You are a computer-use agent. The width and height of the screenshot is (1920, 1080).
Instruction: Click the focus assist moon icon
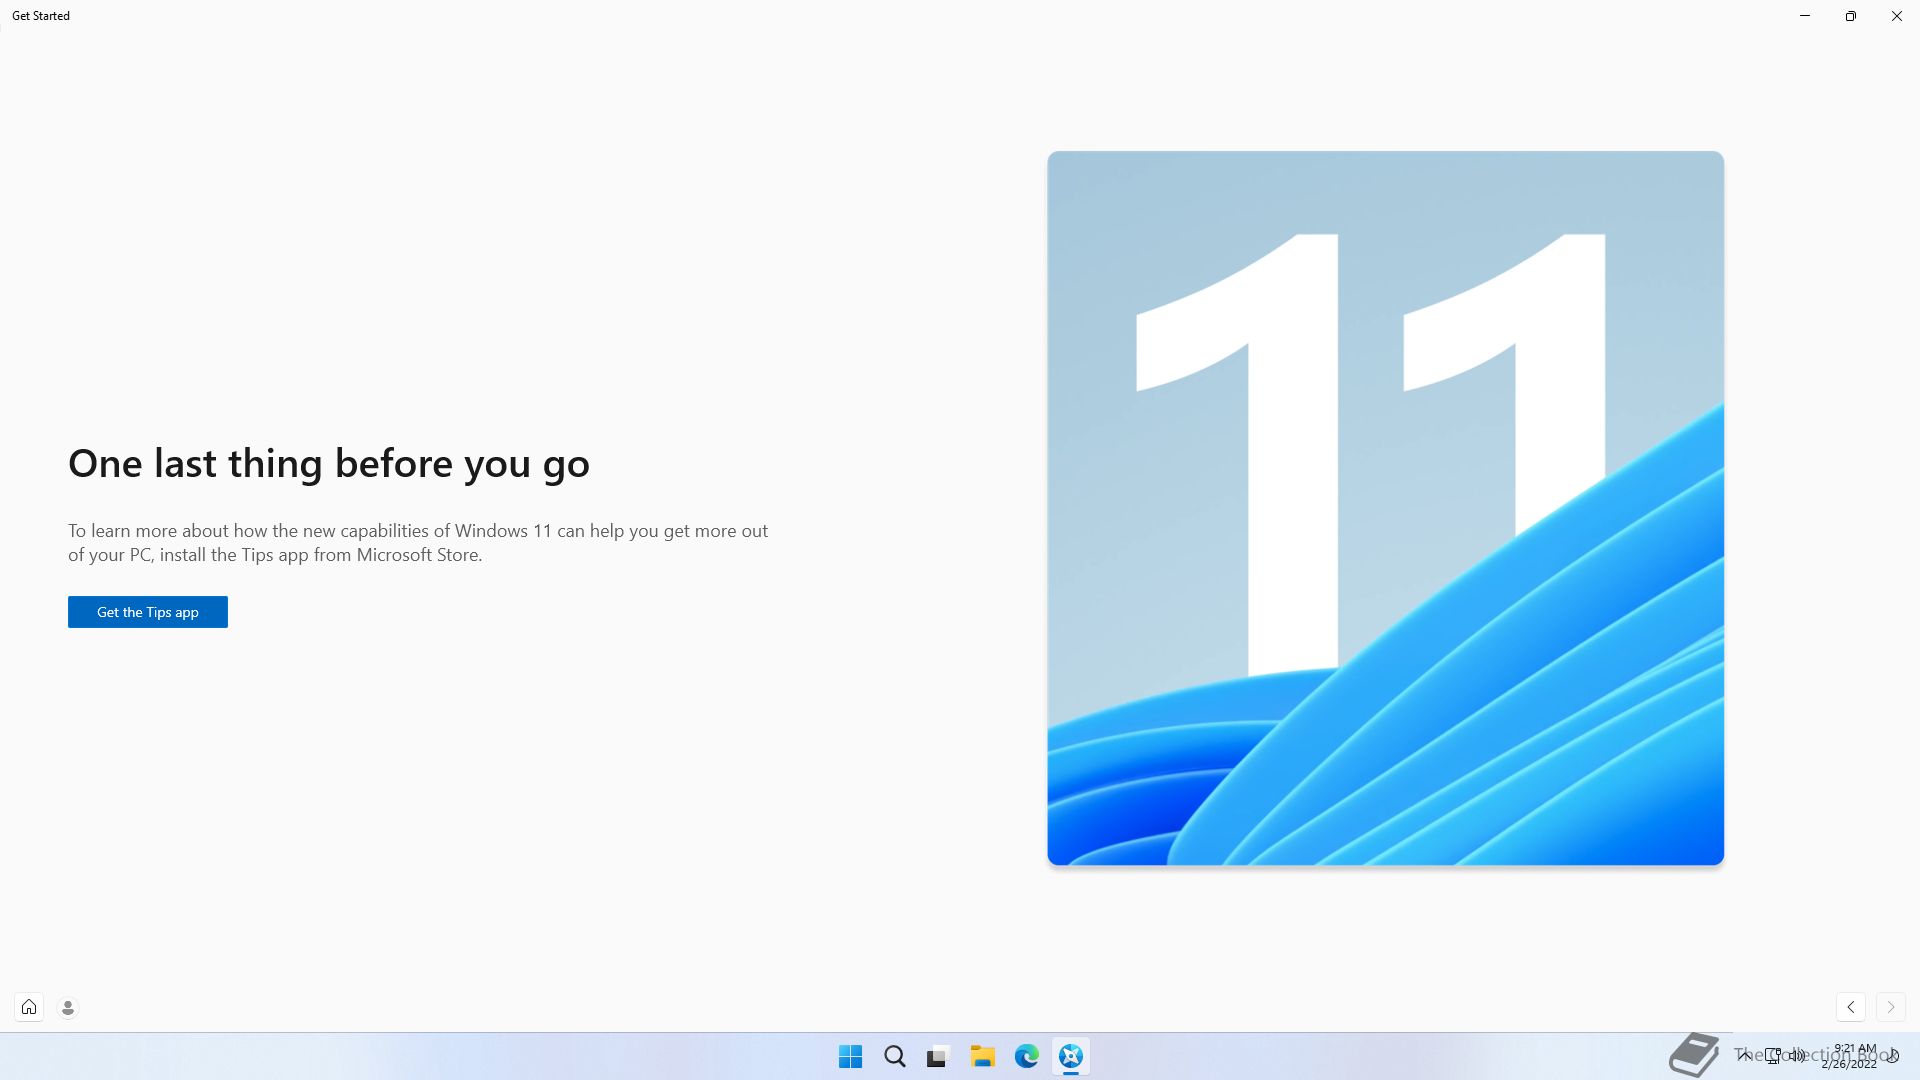pos(1892,1056)
